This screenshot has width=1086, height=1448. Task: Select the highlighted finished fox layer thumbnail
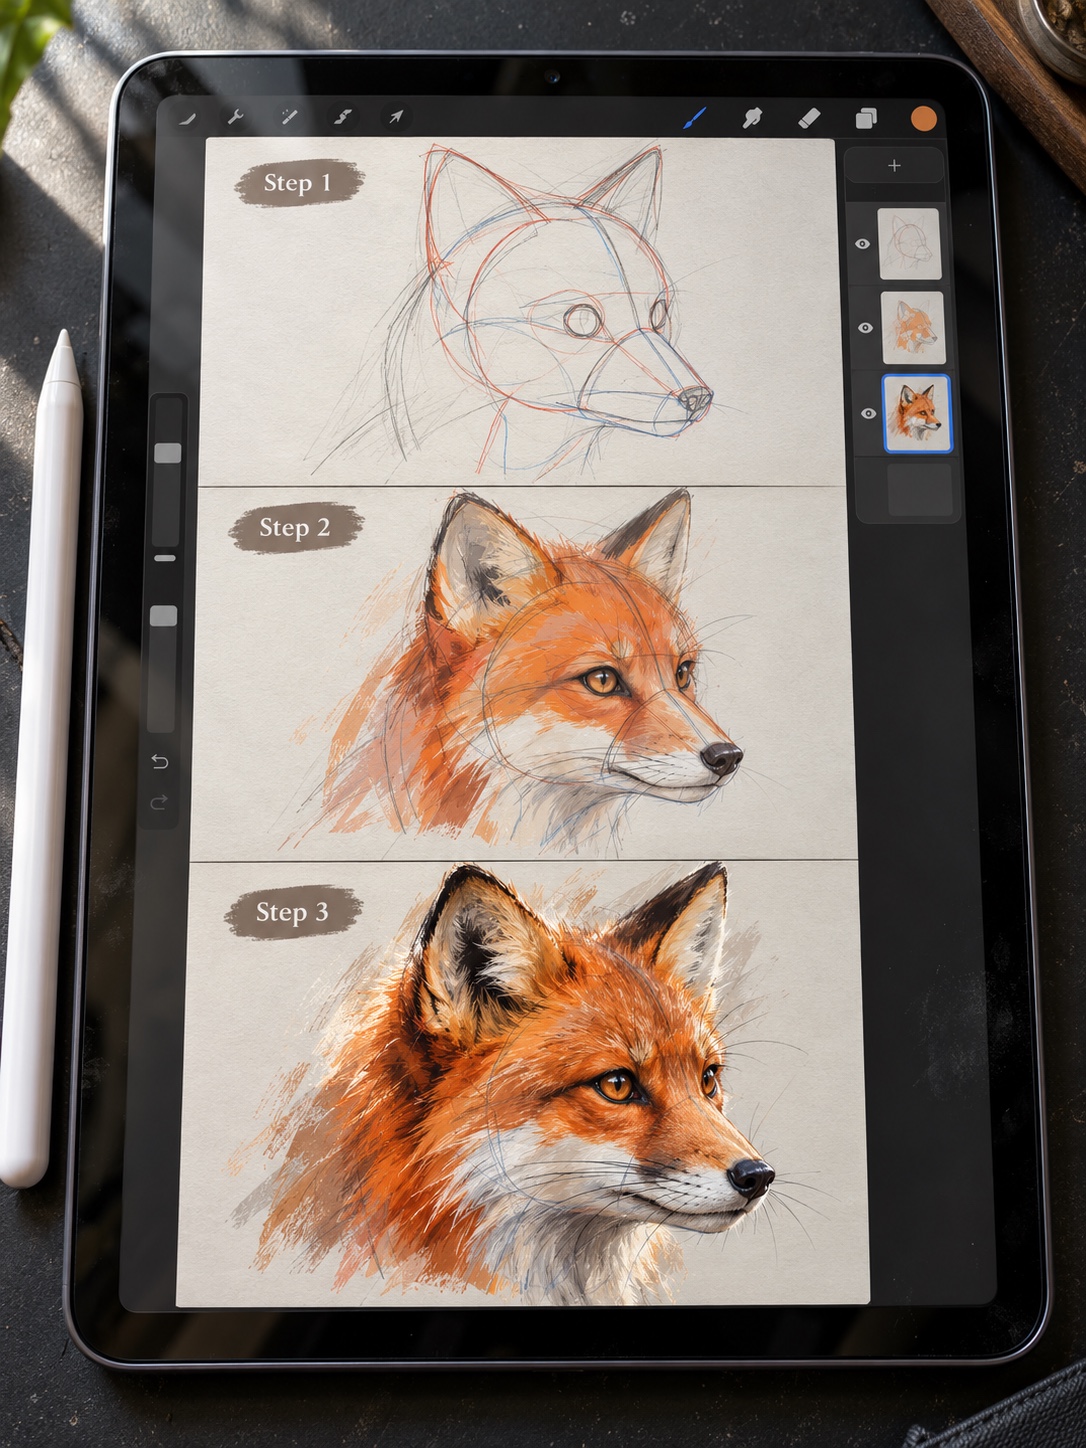pyautogui.click(x=917, y=413)
